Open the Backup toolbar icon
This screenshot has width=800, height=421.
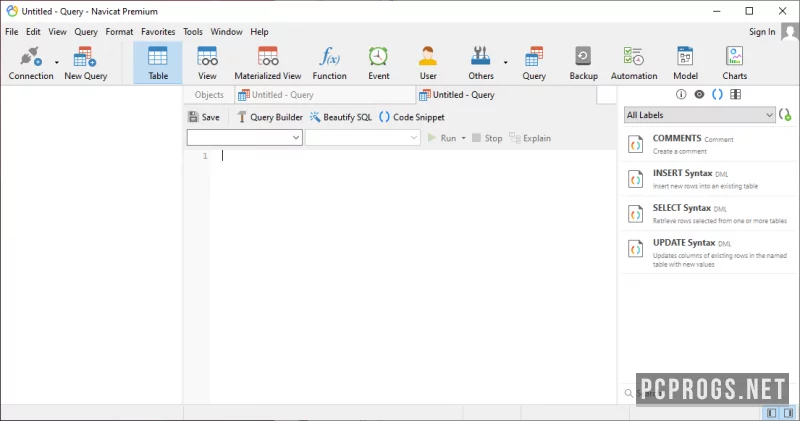click(583, 63)
